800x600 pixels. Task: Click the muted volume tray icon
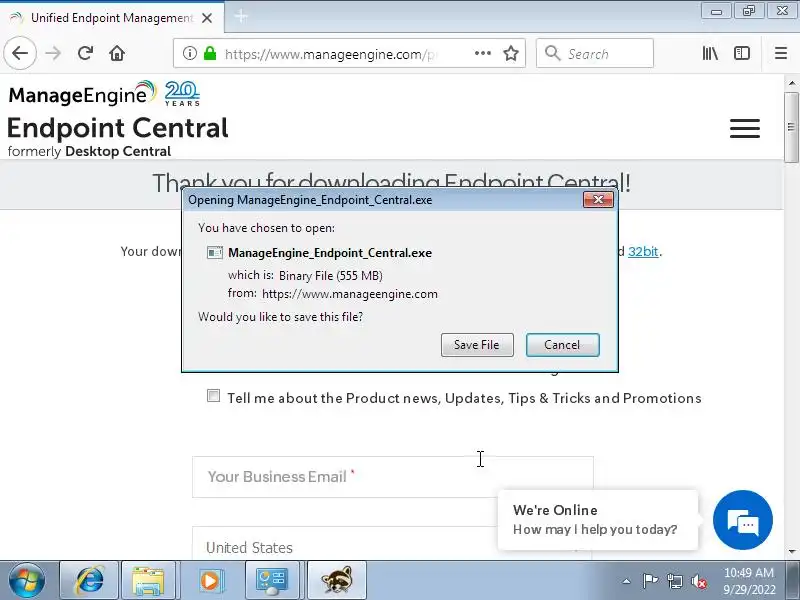698,581
